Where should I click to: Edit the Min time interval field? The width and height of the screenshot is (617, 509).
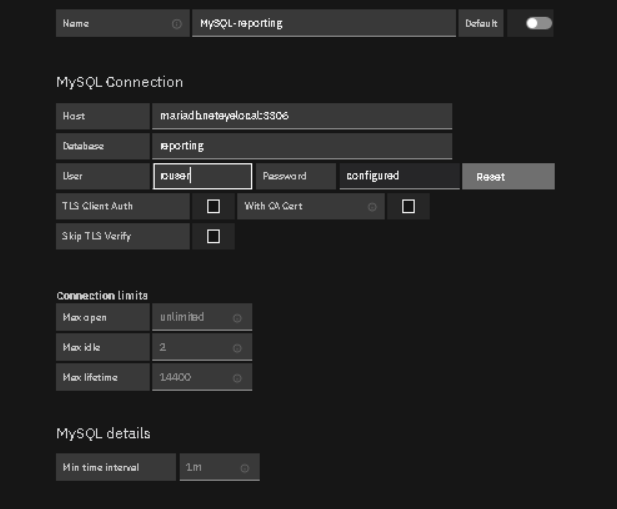click(220, 467)
